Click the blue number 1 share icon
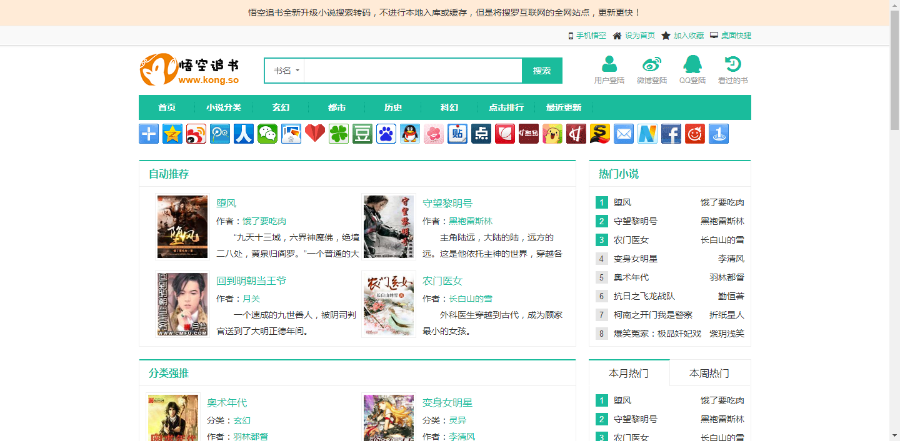 [719, 134]
